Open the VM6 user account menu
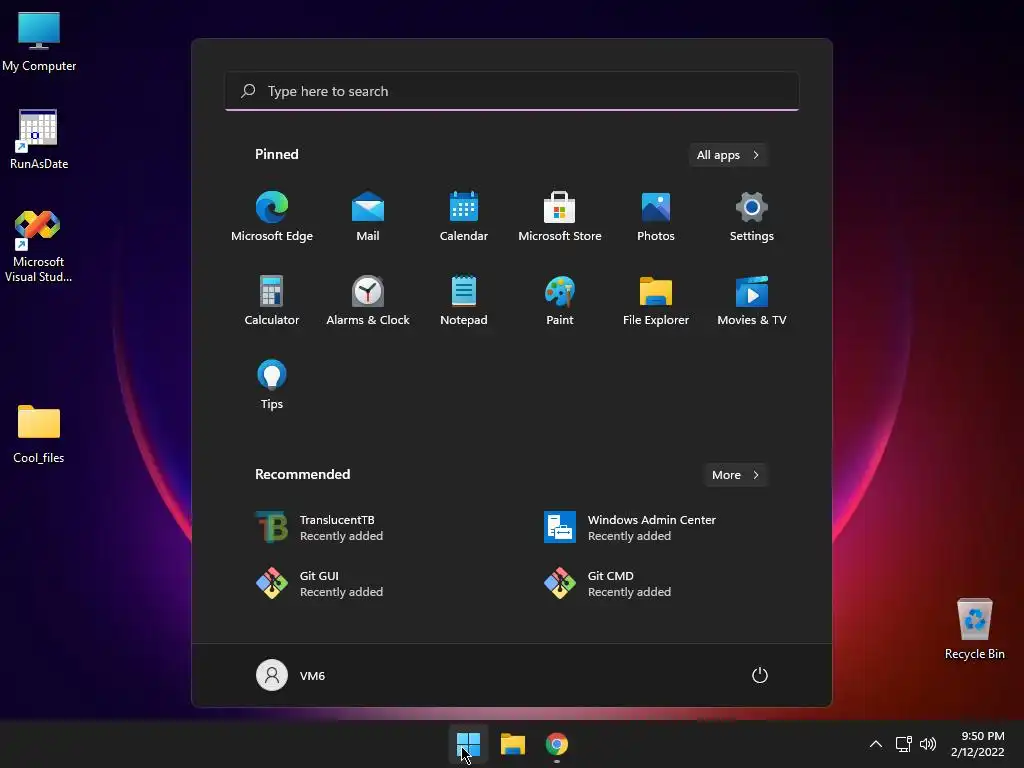 (291, 675)
